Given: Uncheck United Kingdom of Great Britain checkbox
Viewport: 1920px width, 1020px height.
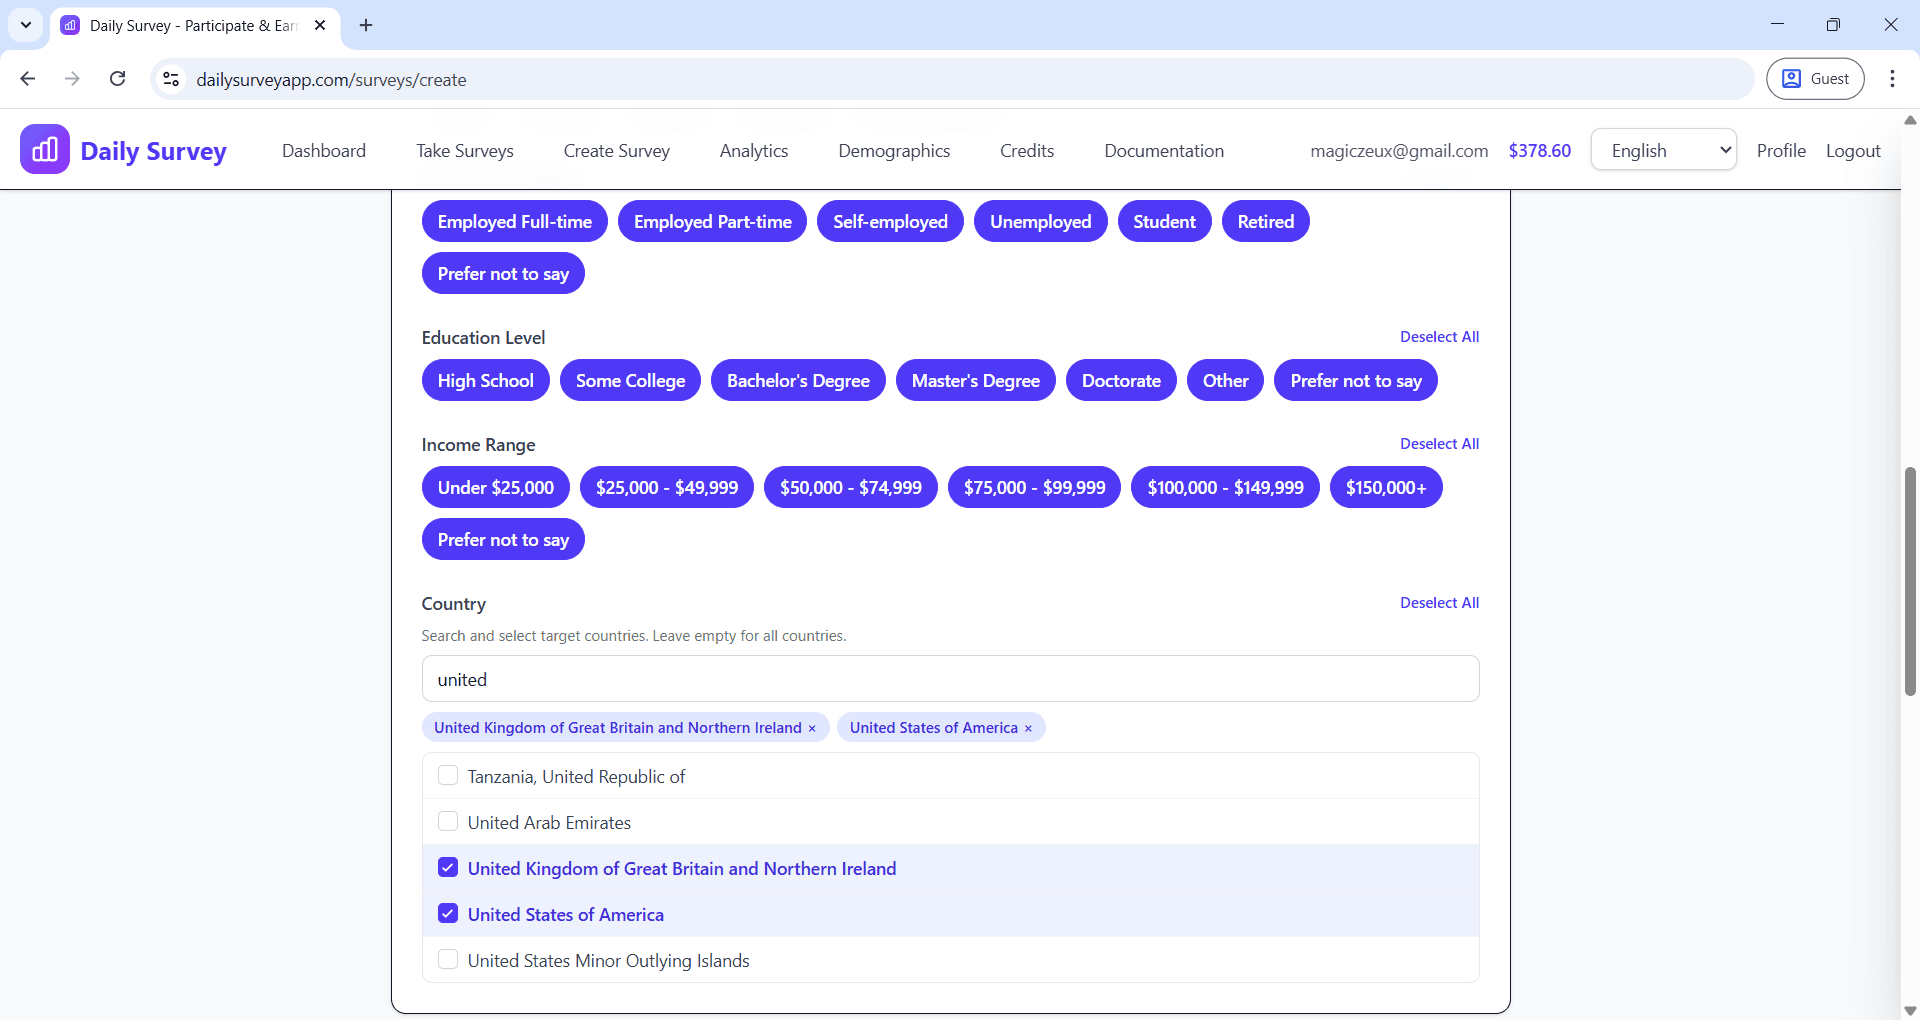Looking at the screenshot, I should click(448, 867).
